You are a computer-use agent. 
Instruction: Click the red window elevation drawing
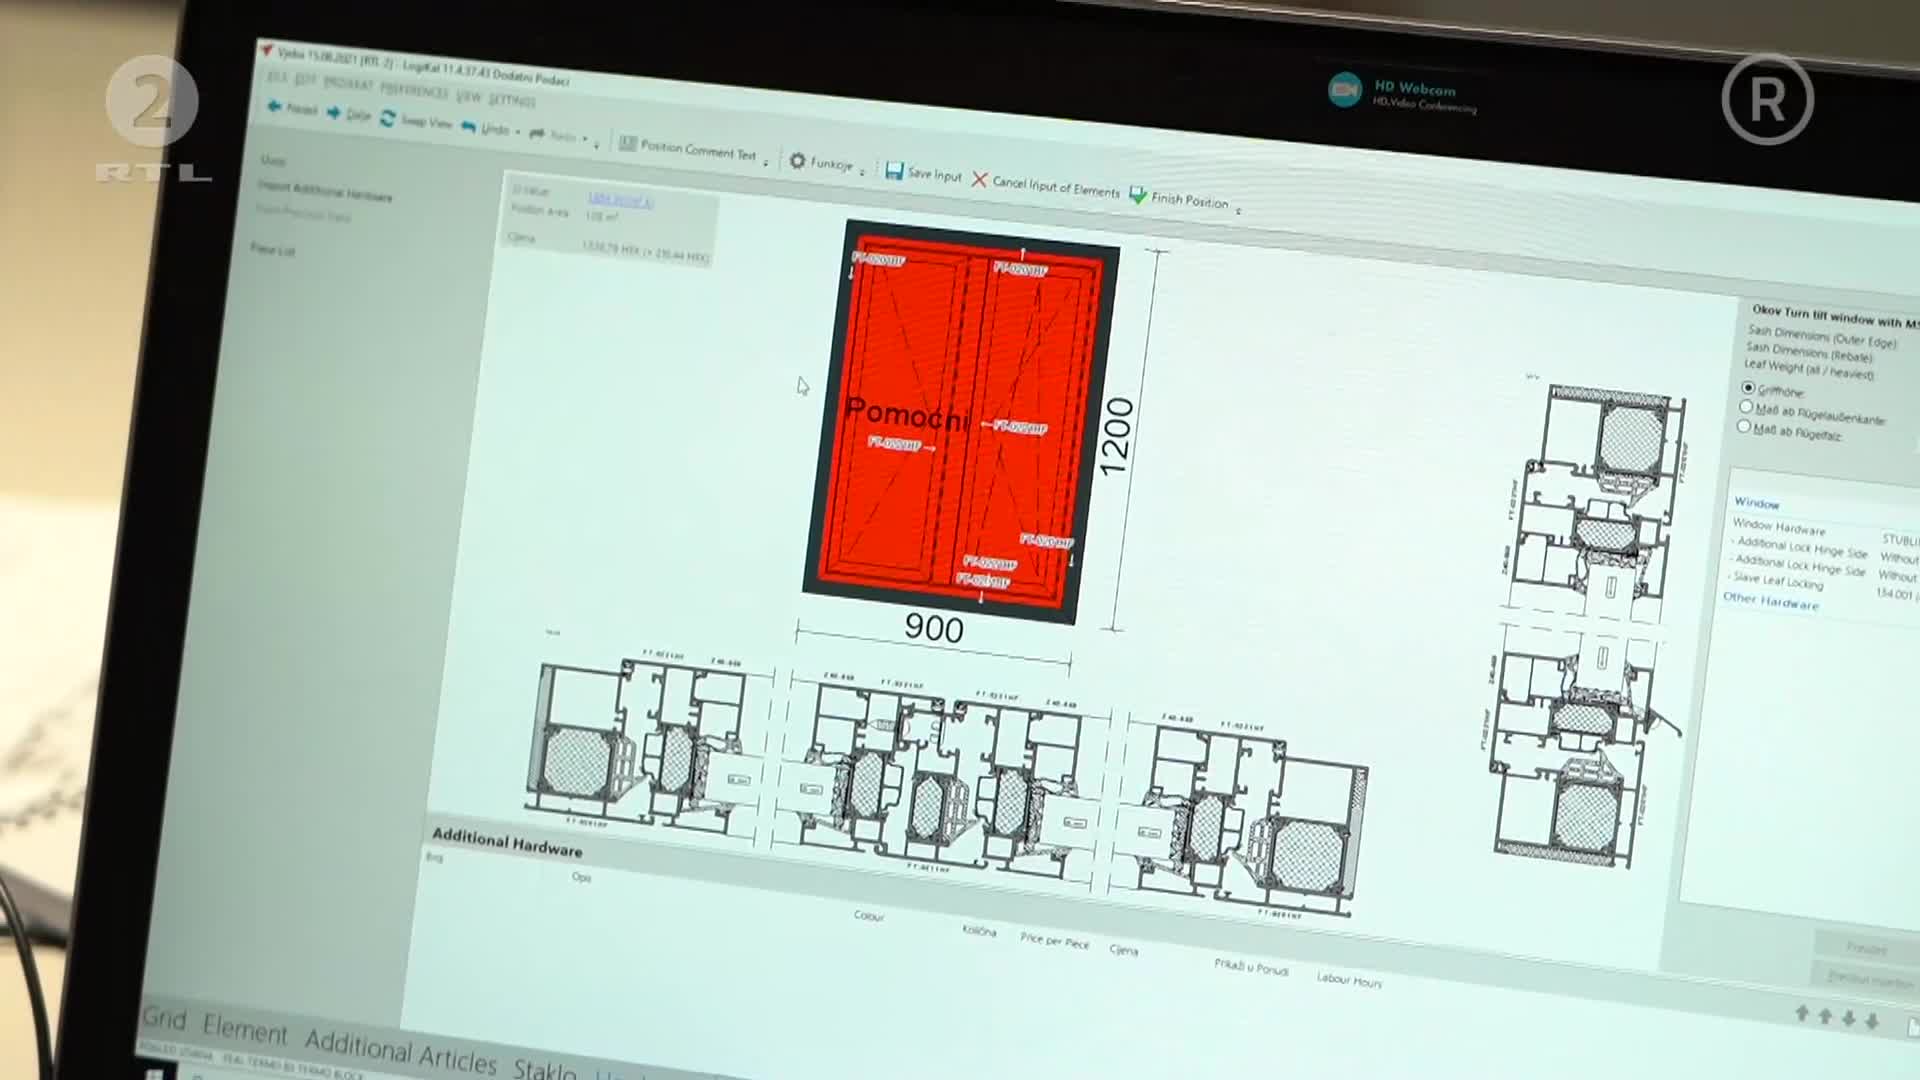(960, 420)
